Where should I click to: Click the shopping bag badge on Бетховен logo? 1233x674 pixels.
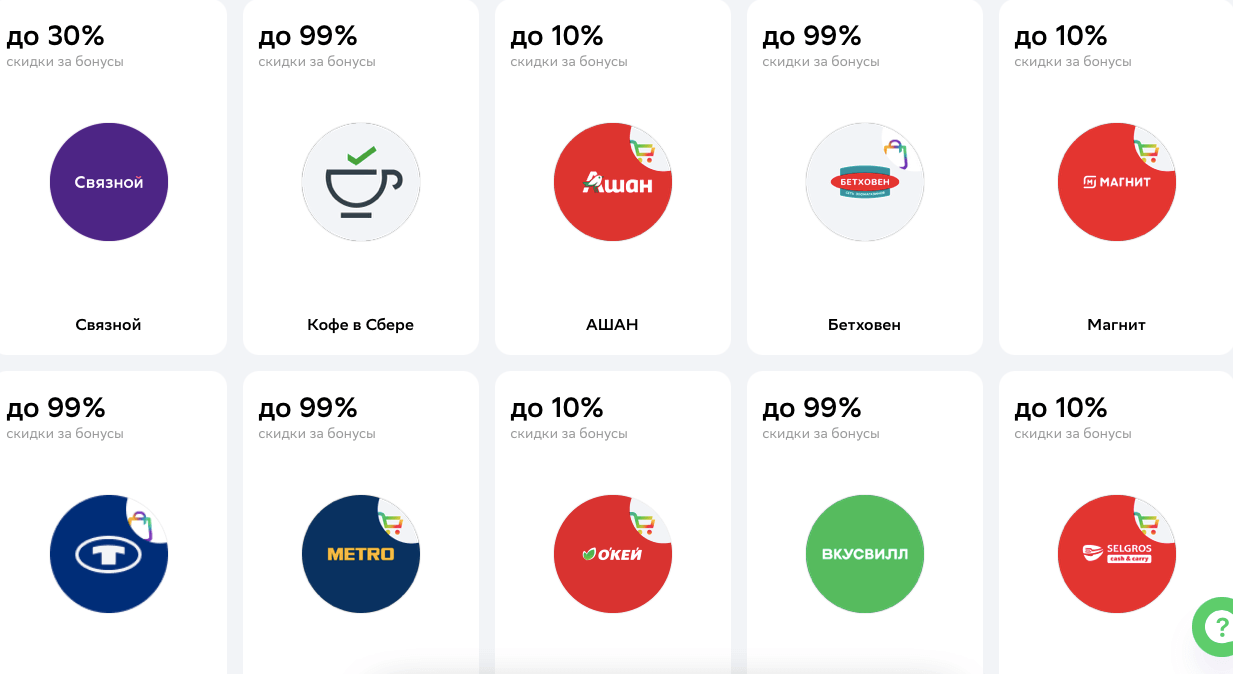pyautogui.click(x=896, y=152)
